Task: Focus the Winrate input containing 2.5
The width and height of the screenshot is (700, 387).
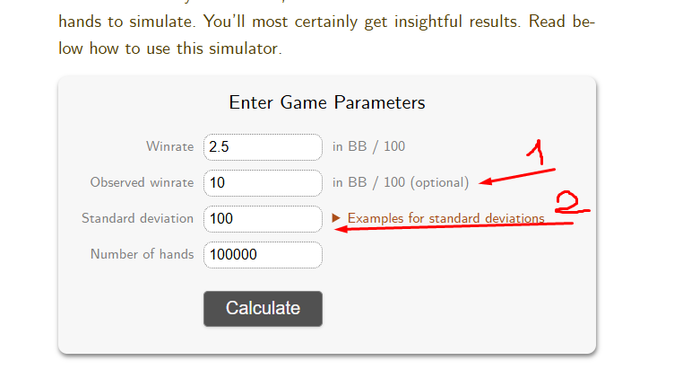Action: tap(263, 147)
